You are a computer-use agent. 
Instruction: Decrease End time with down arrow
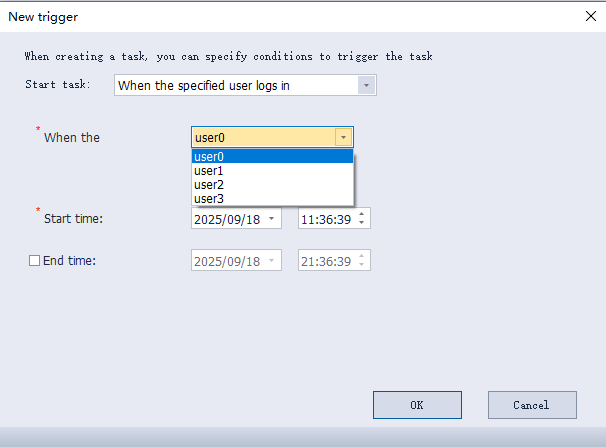coord(362,266)
